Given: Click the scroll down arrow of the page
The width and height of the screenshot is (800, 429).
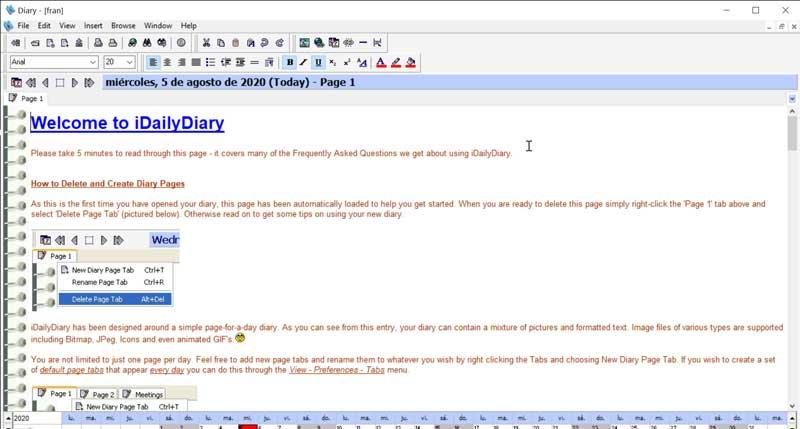Looking at the screenshot, I should [x=792, y=406].
